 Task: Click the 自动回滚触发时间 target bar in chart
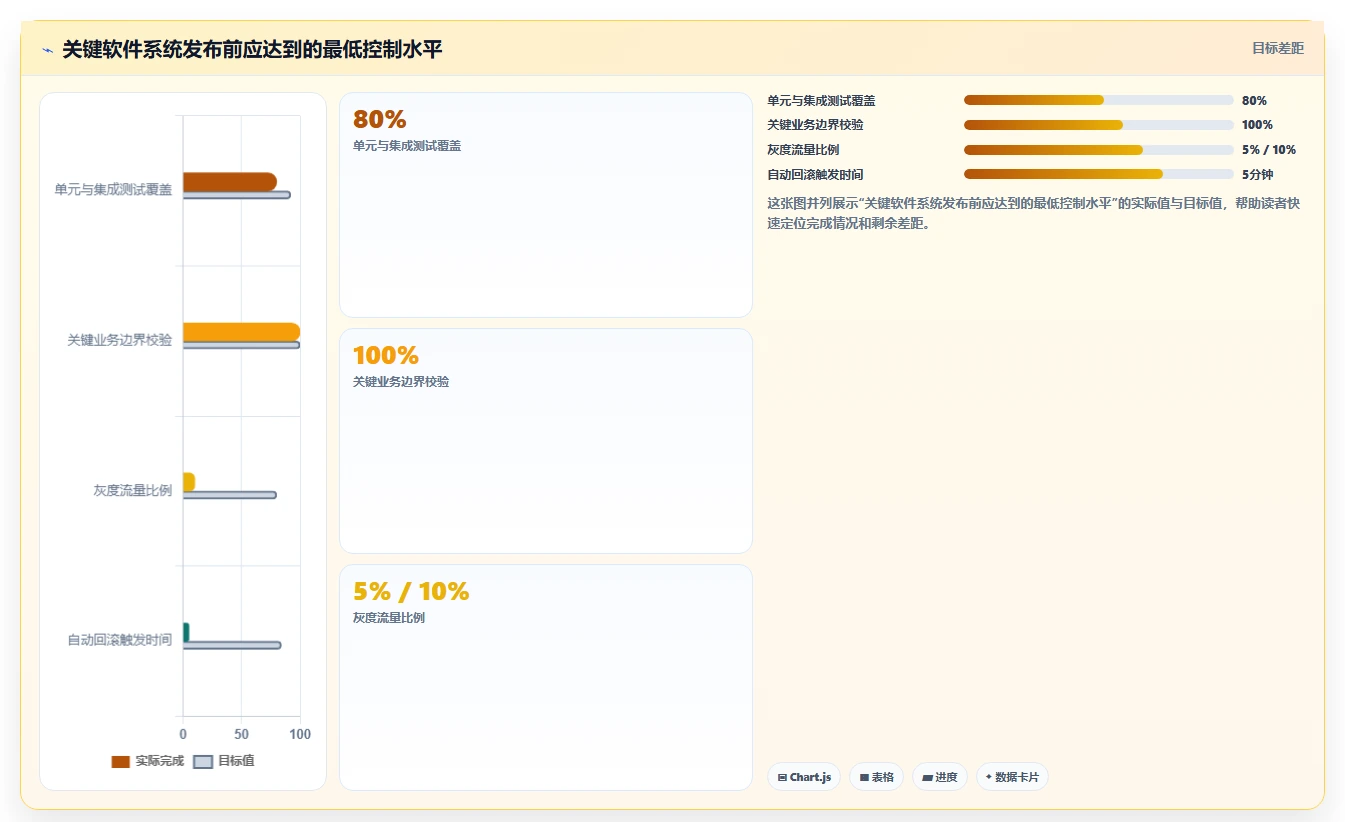coord(232,645)
